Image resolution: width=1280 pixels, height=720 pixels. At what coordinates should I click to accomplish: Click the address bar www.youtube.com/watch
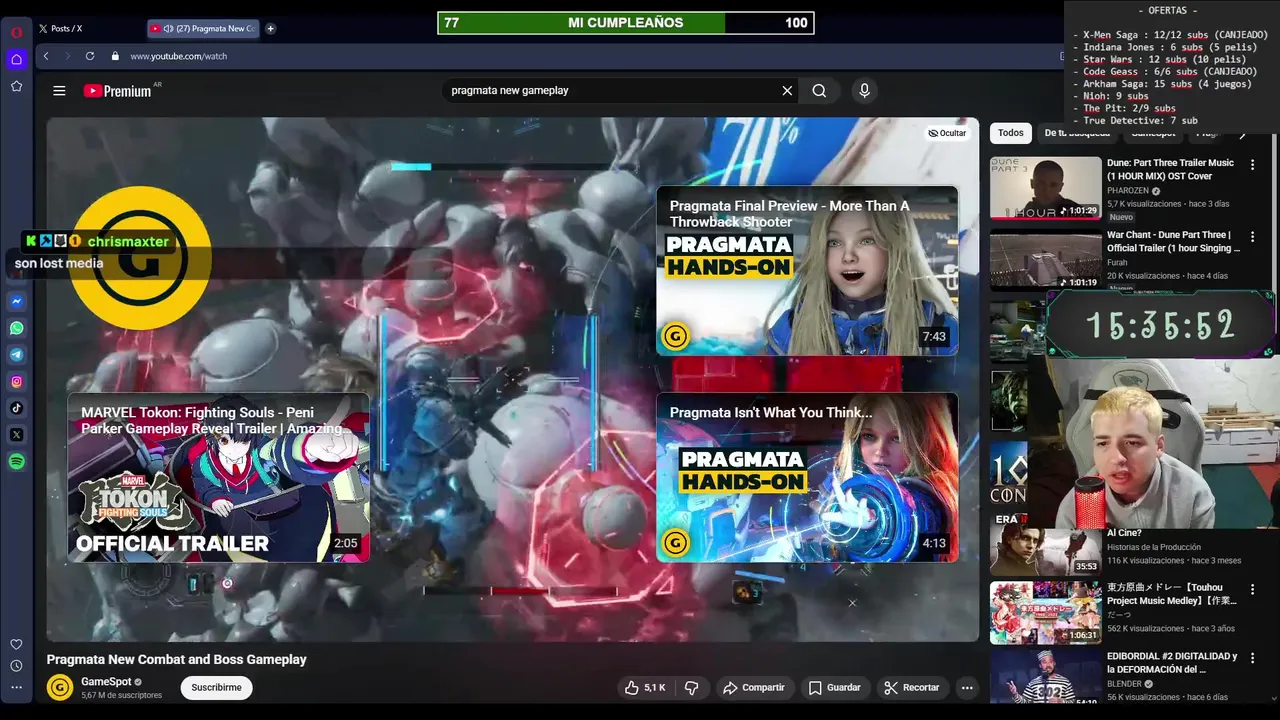(178, 56)
